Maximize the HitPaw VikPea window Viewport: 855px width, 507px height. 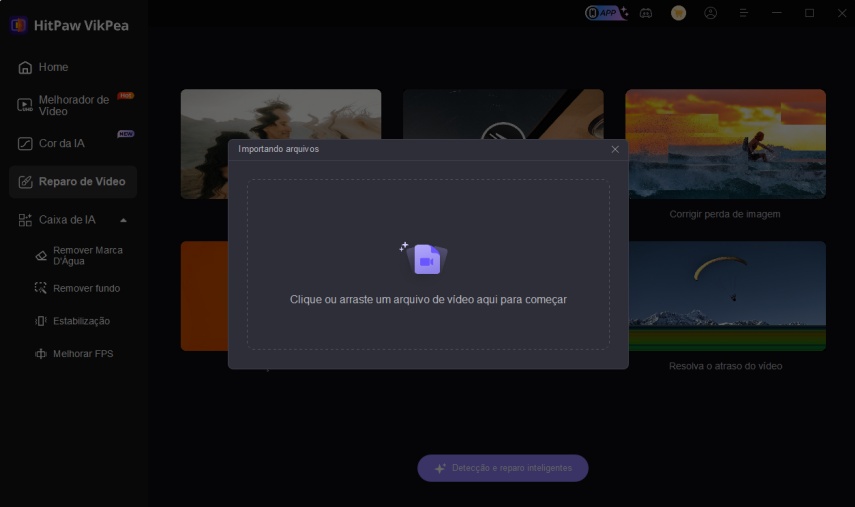tap(809, 13)
